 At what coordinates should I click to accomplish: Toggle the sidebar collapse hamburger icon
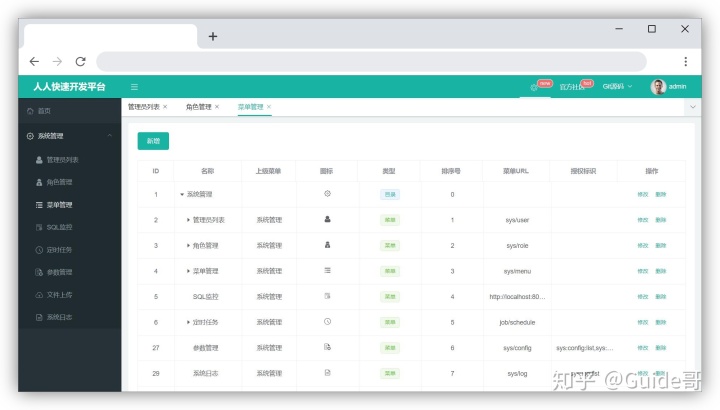point(135,87)
